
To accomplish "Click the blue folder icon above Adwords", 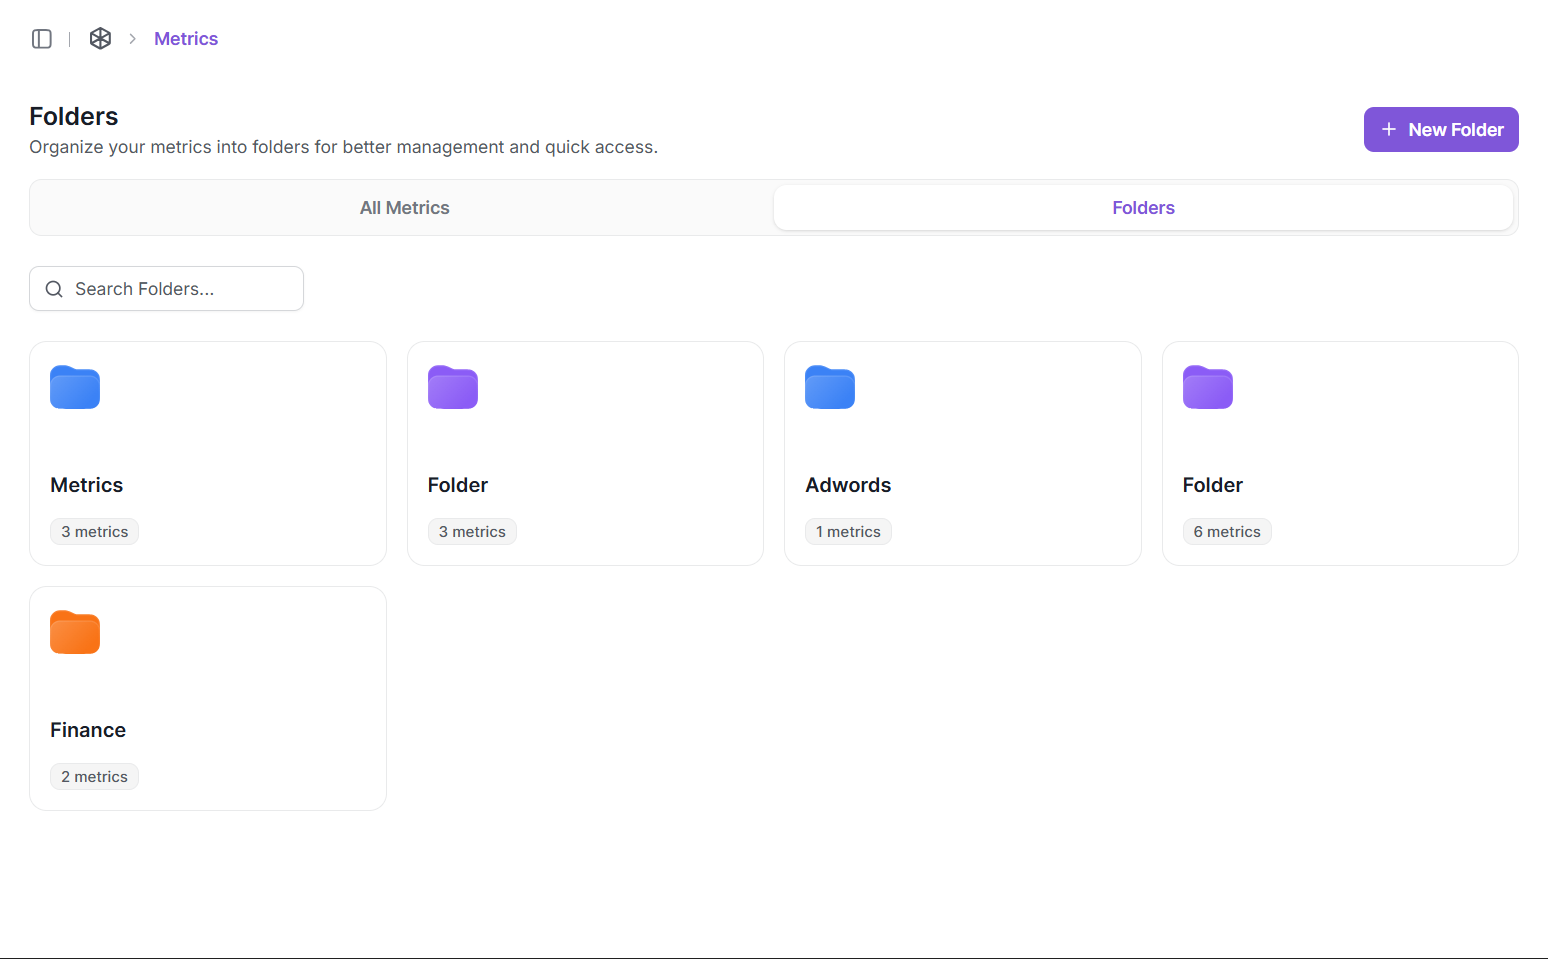I will pyautogui.click(x=830, y=387).
